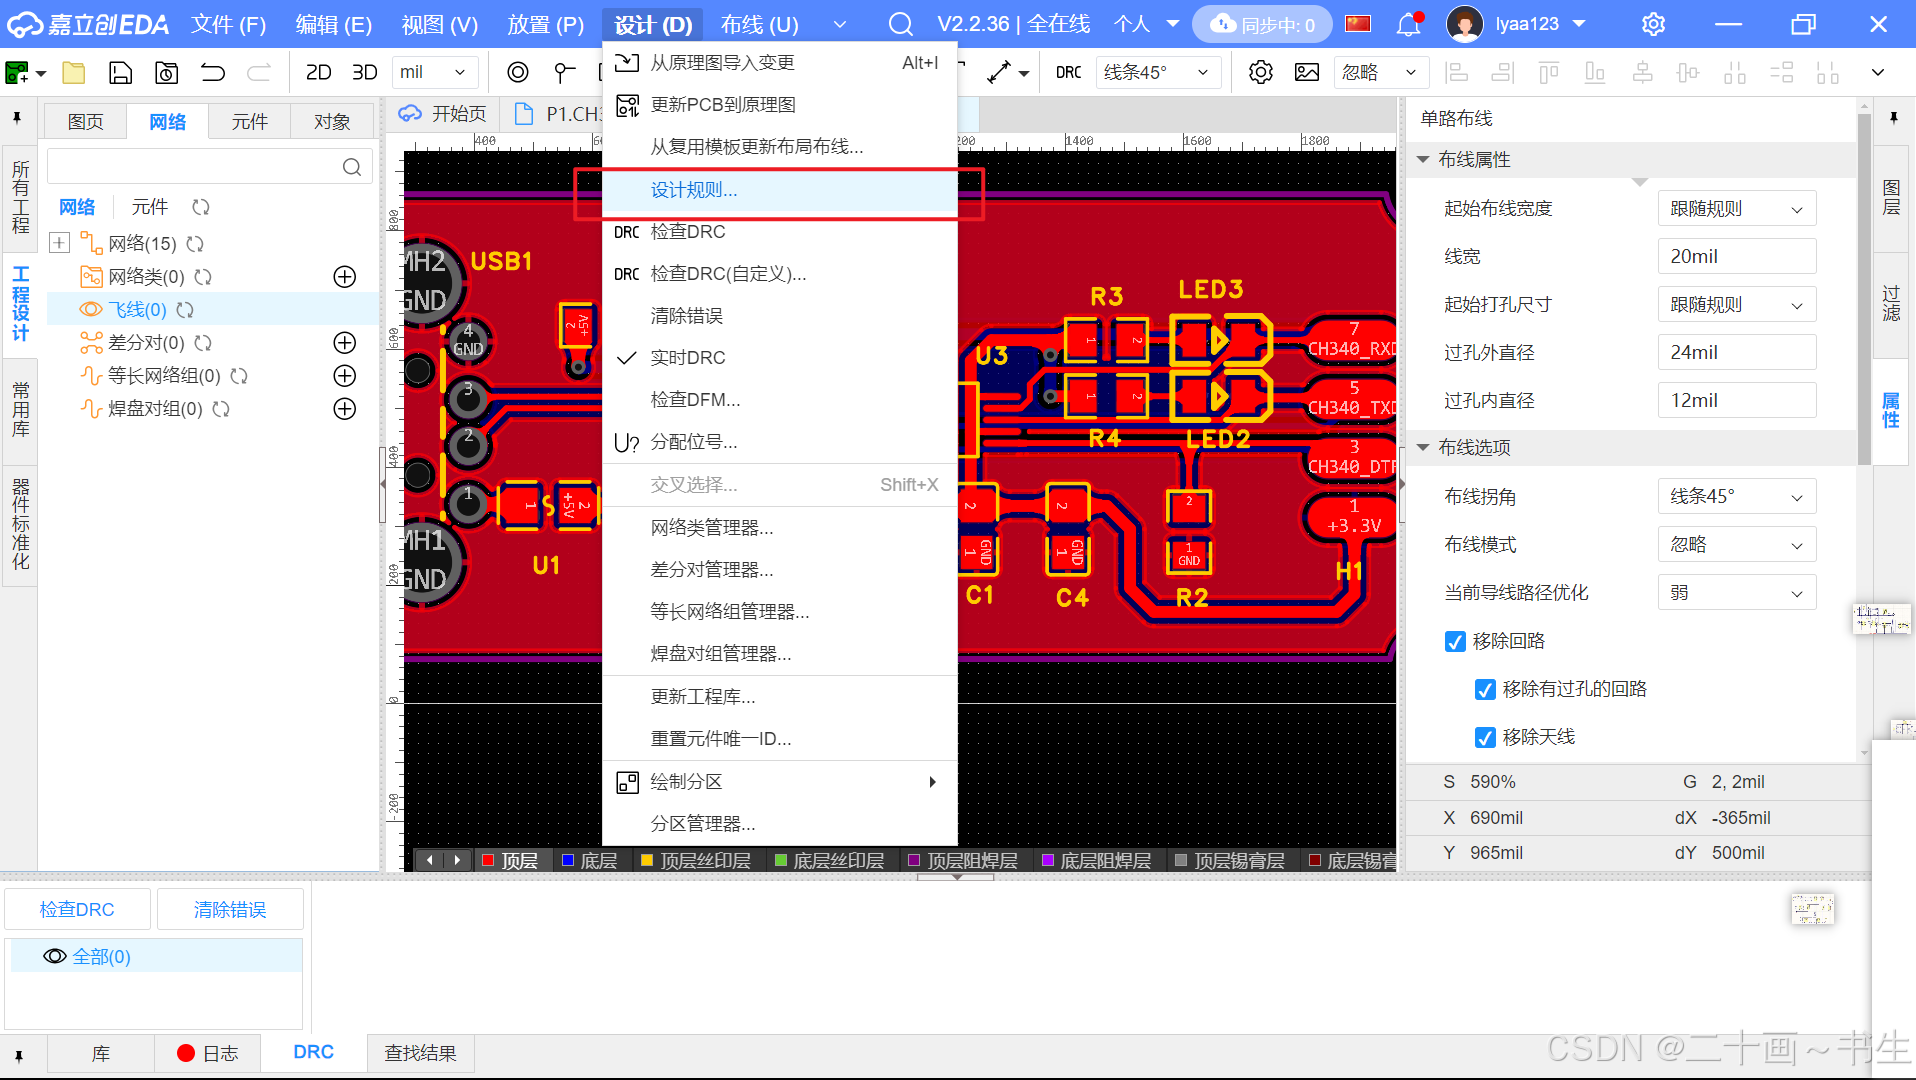Viewport: 1916px width, 1080px height.
Task: Search networks with magnifier icon
Action: coord(351,167)
